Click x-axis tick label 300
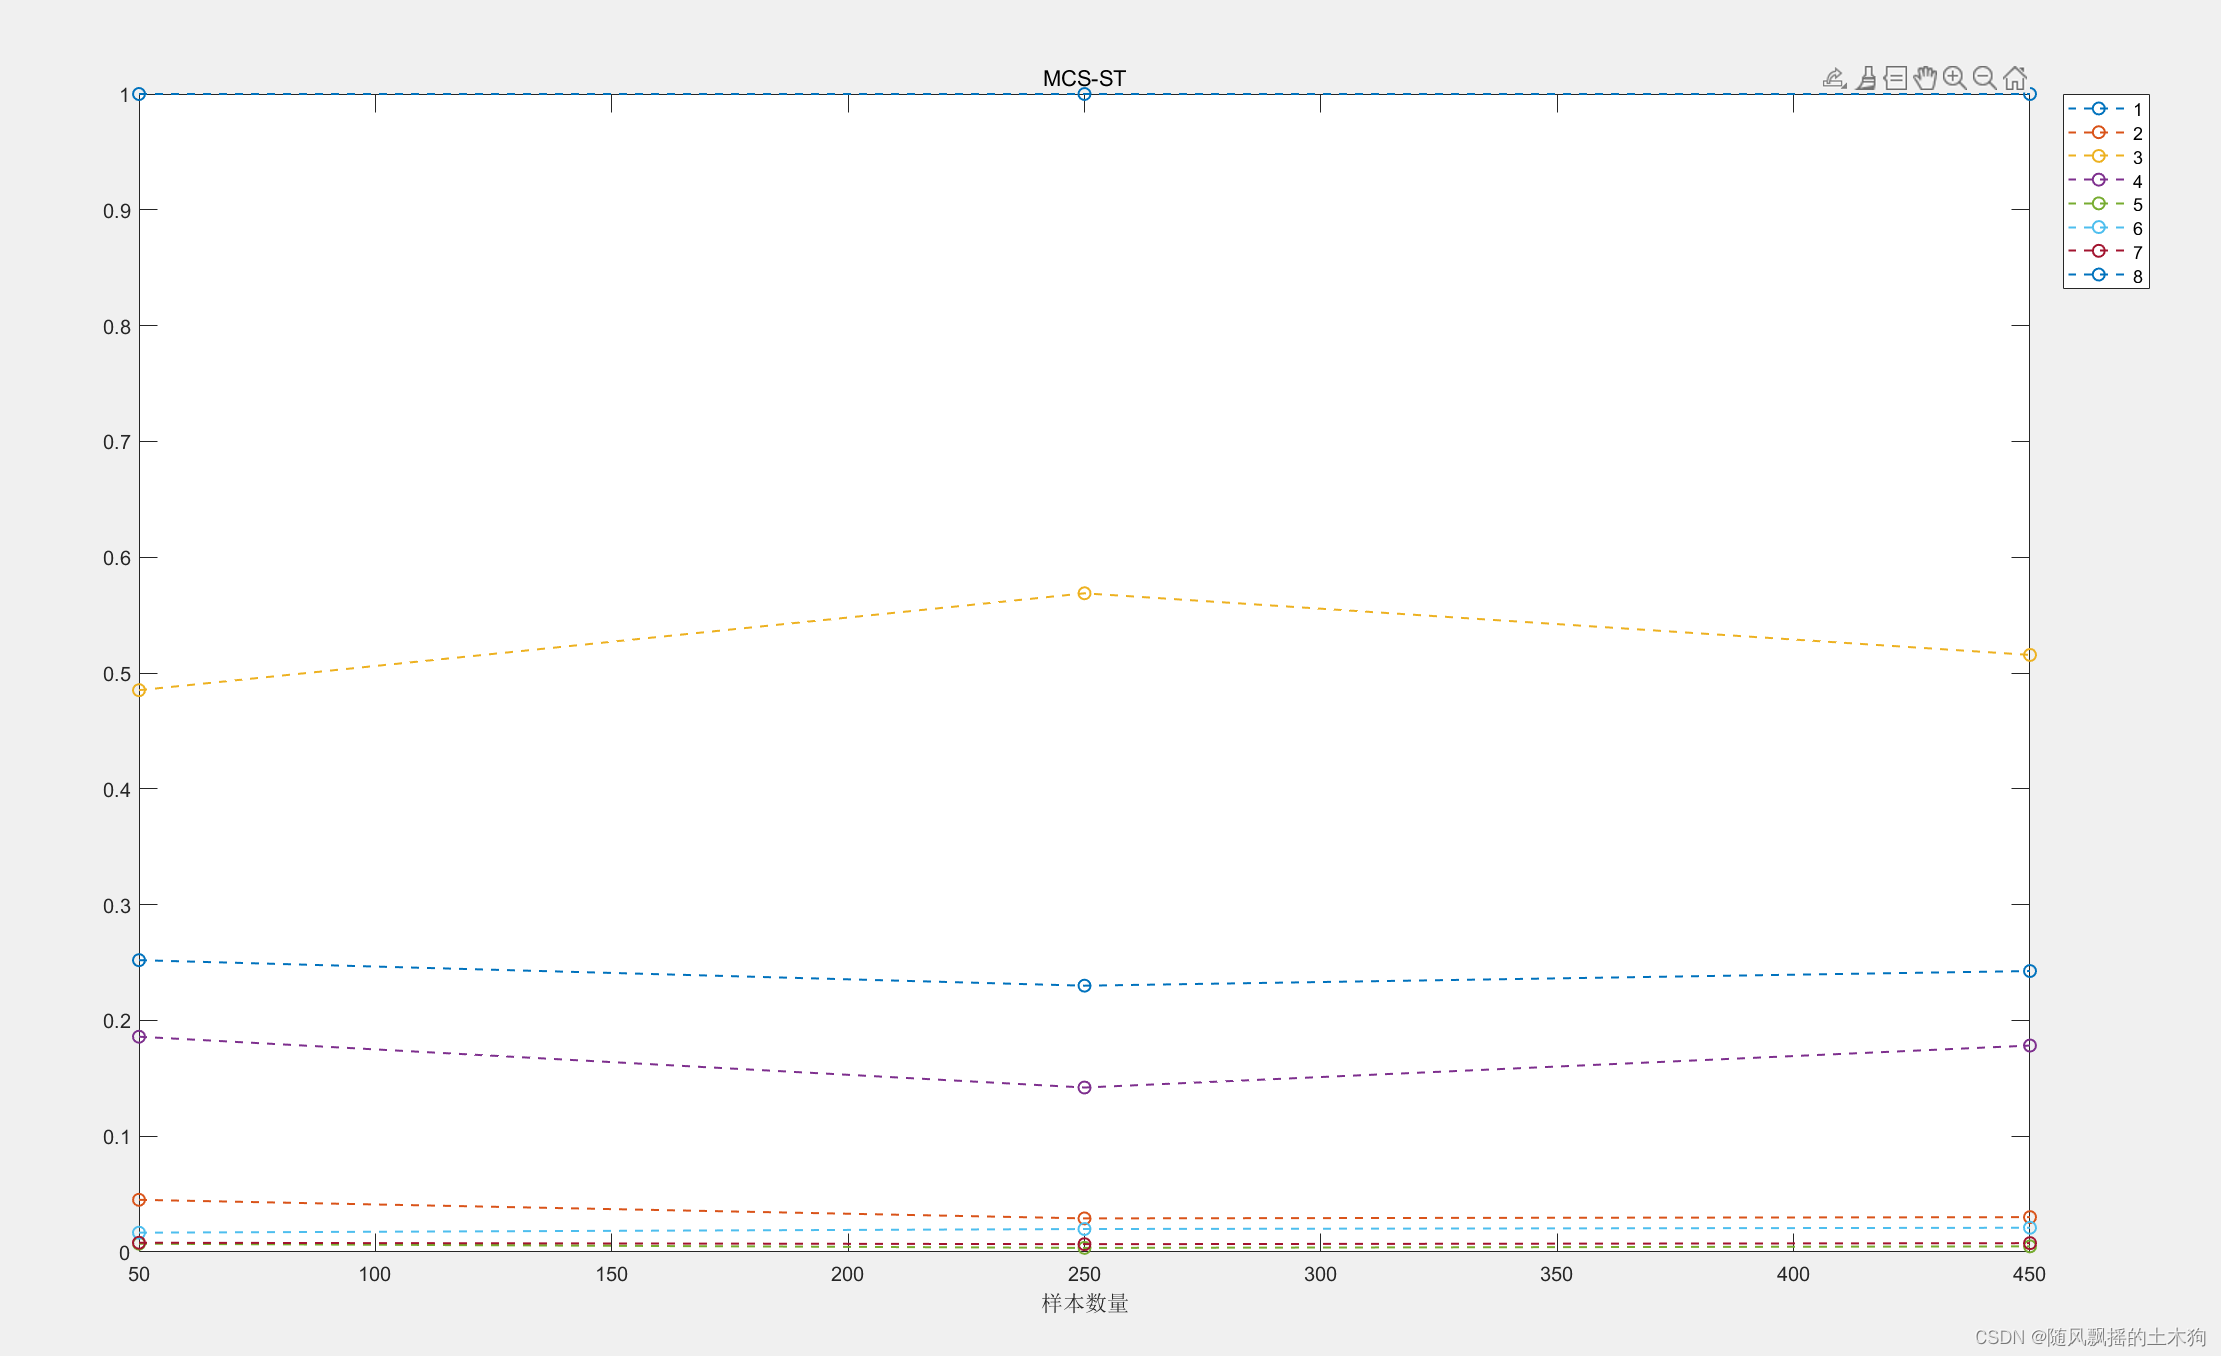This screenshot has width=2221, height=1356. [1320, 1274]
